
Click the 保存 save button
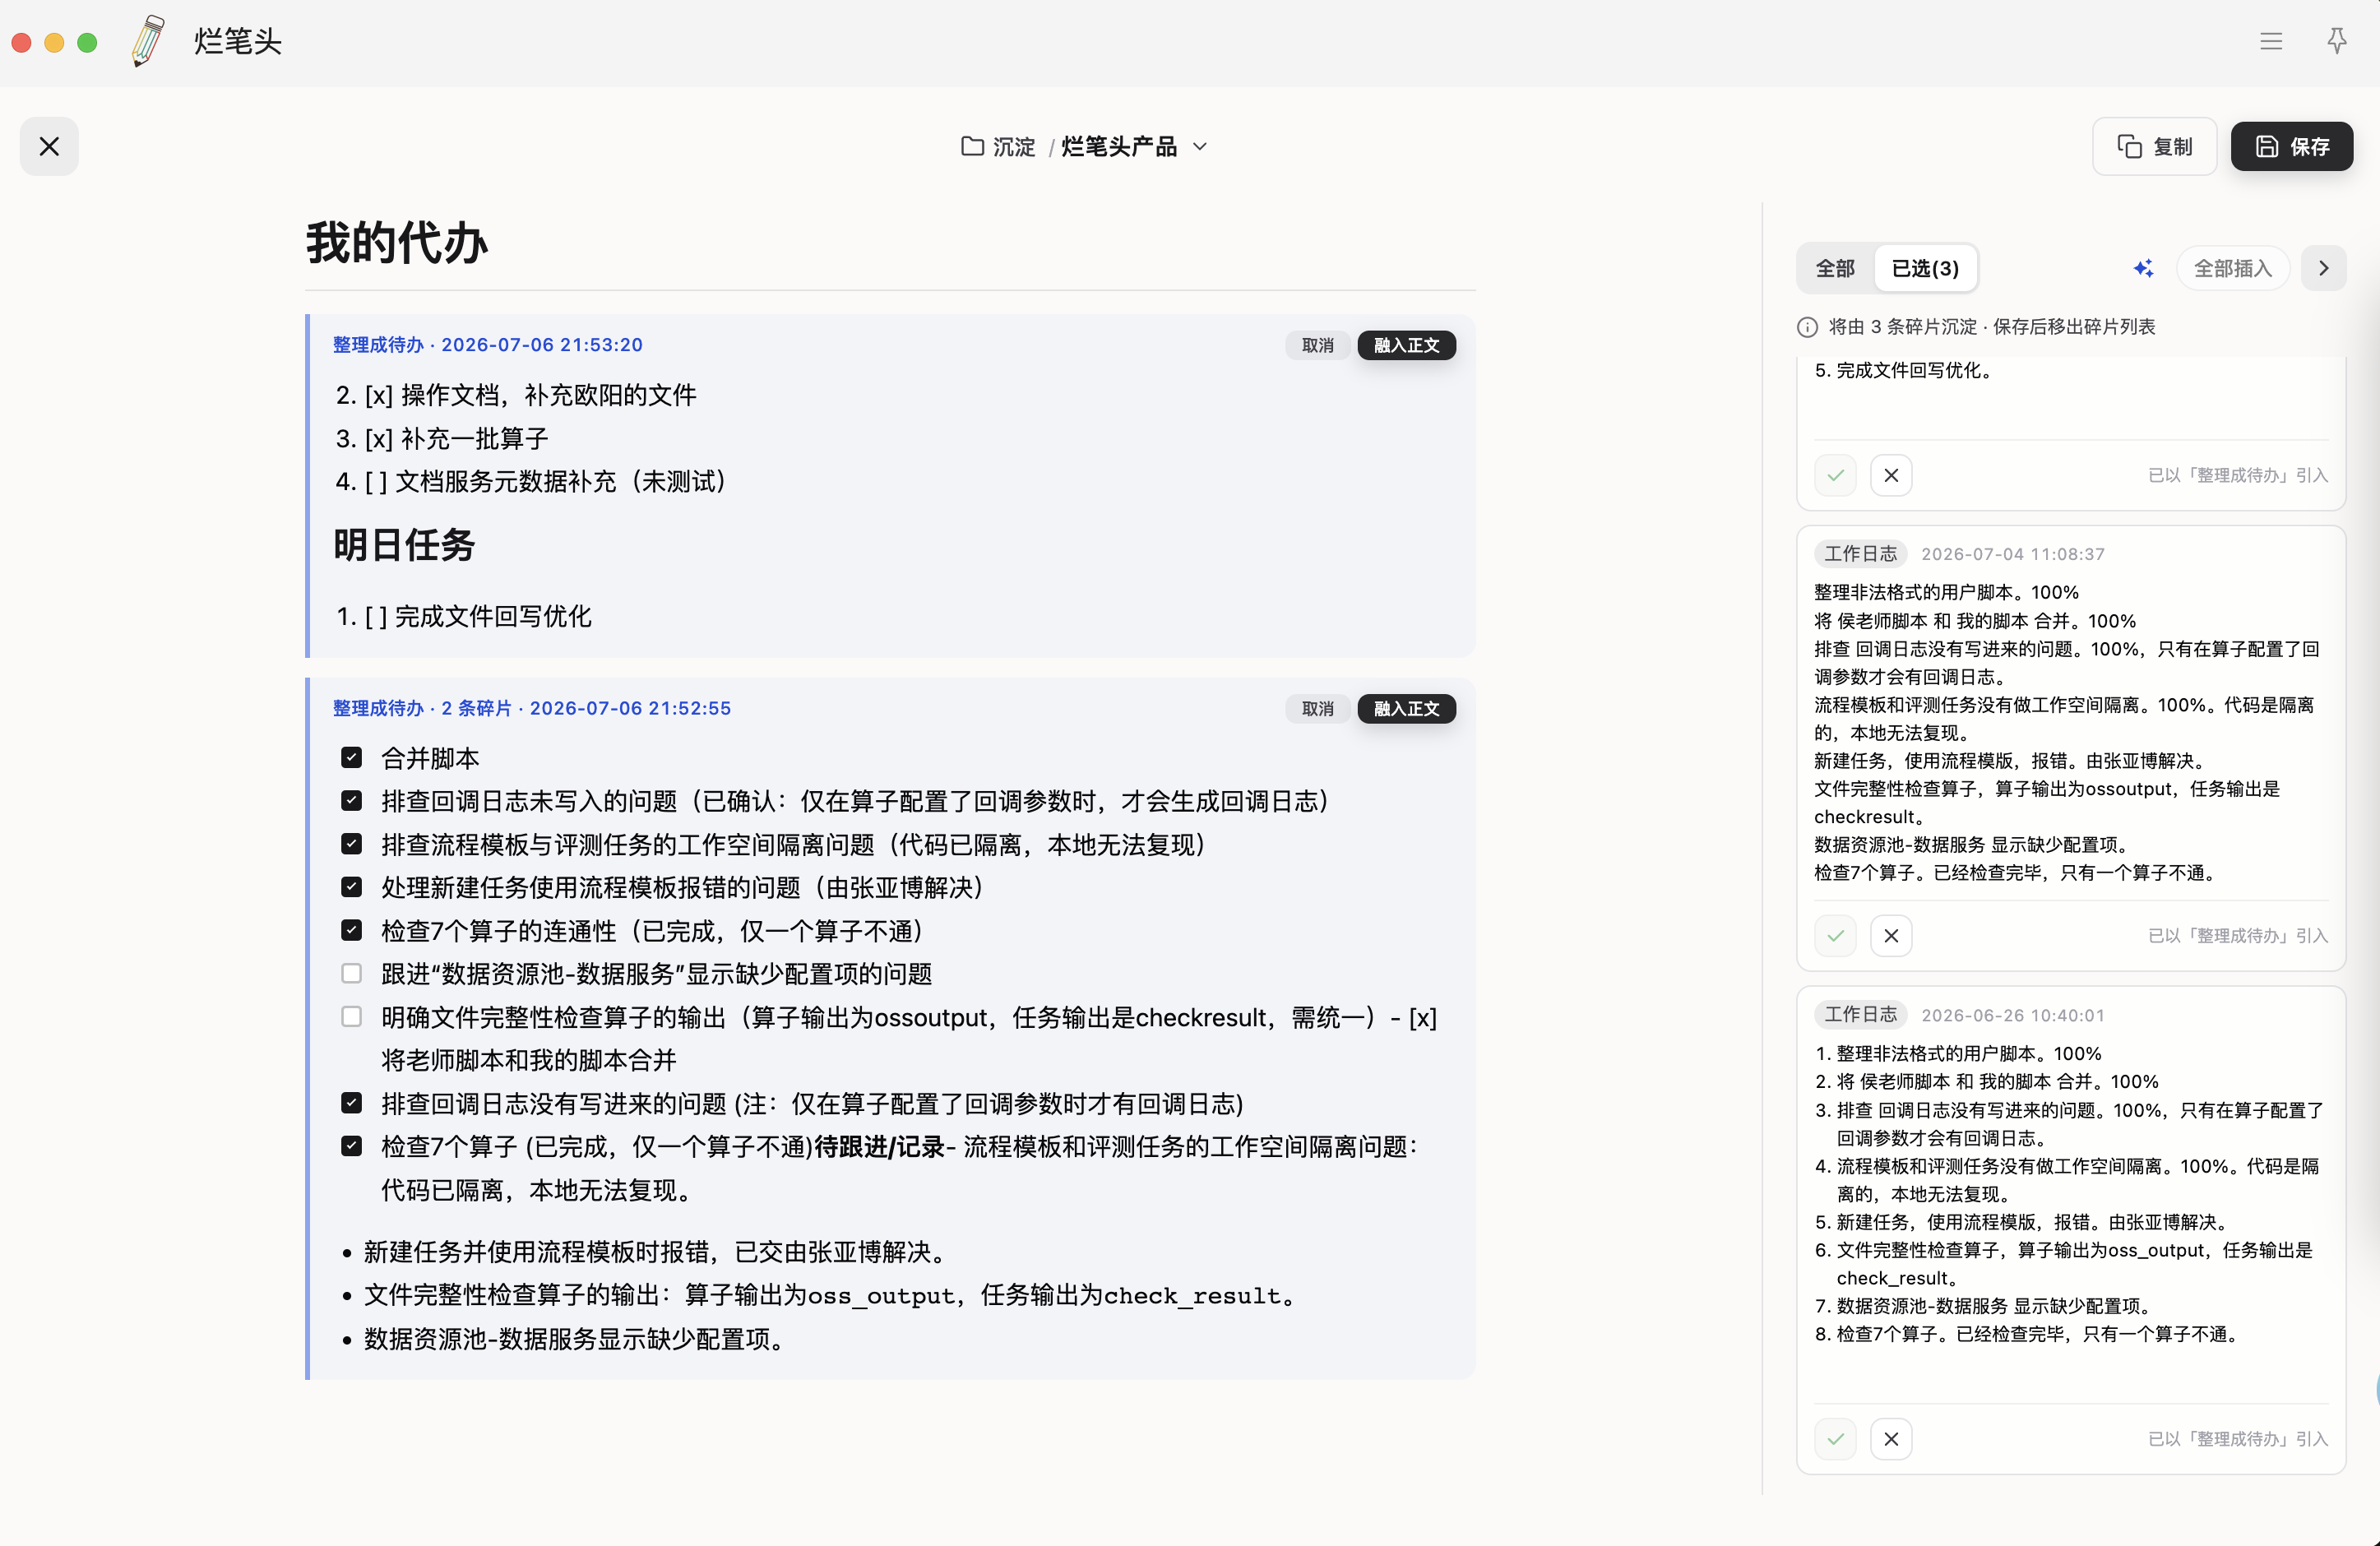tap(2291, 147)
